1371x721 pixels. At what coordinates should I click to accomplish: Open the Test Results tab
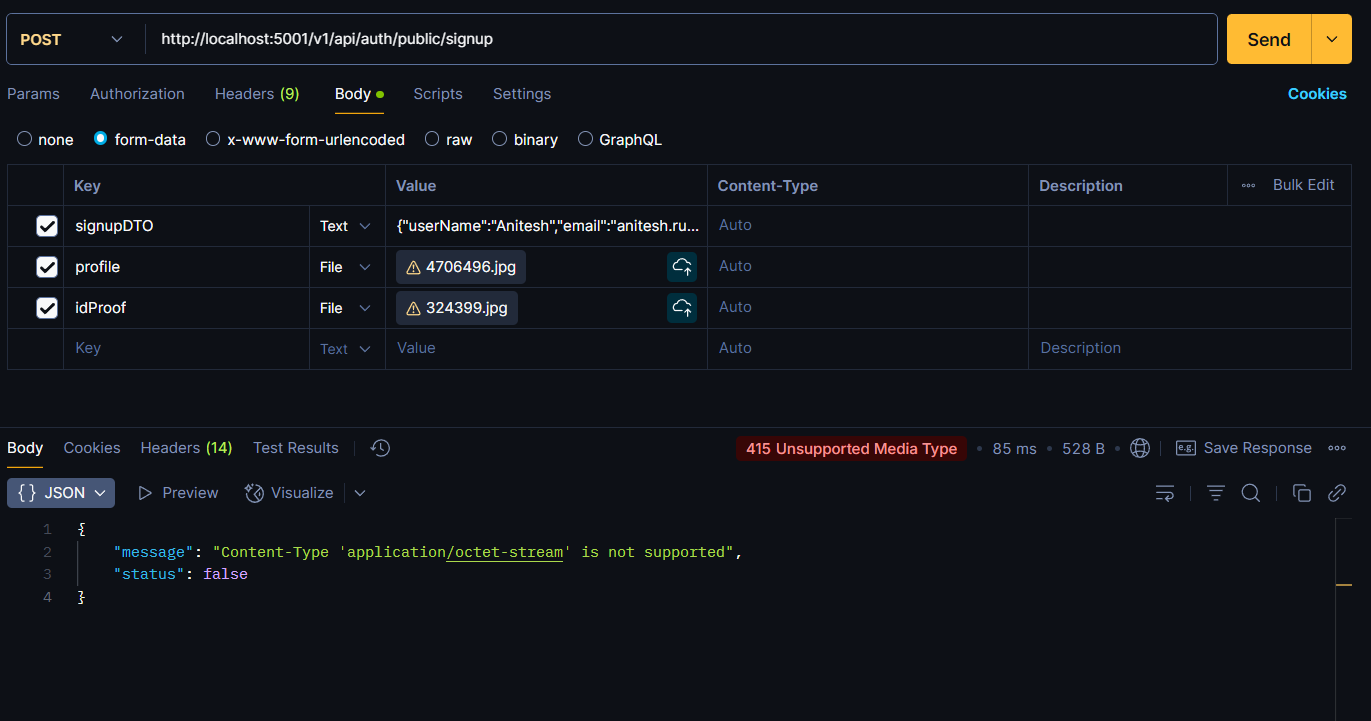296,448
